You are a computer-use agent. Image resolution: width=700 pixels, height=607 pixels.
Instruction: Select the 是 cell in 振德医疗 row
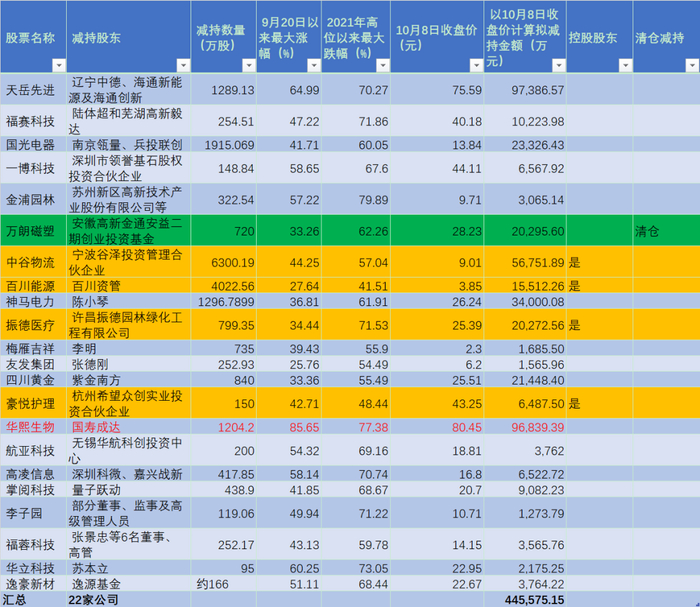tap(599, 325)
